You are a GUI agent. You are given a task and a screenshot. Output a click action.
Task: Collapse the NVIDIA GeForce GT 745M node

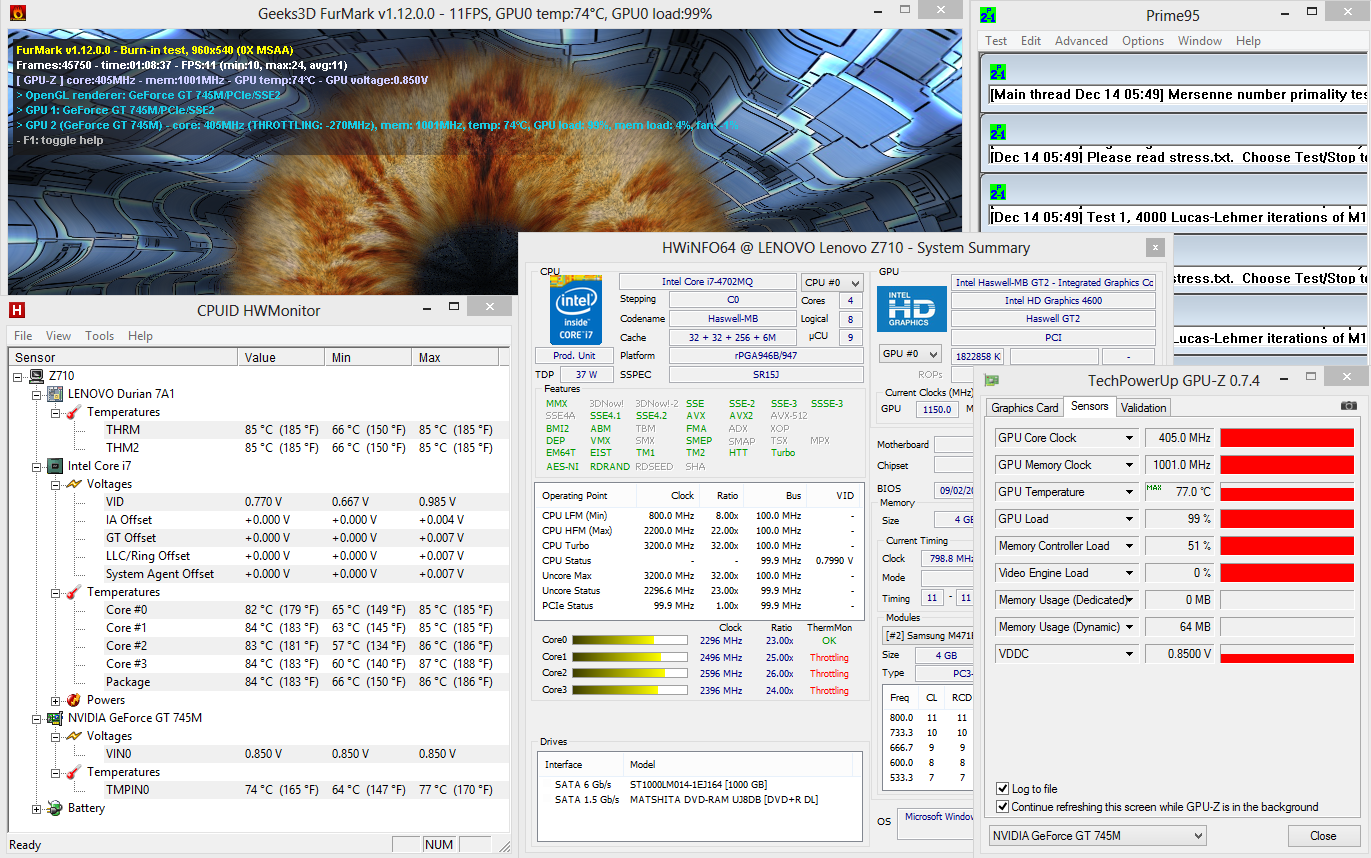pos(38,718)
